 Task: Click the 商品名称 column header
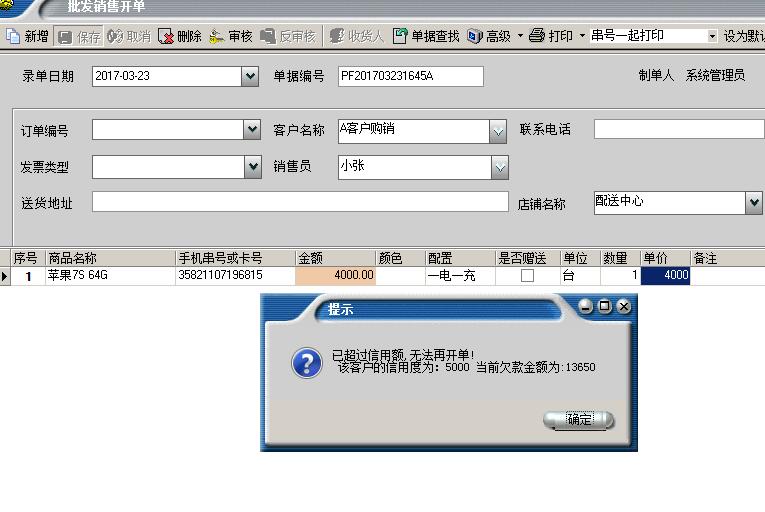[110, 258]
